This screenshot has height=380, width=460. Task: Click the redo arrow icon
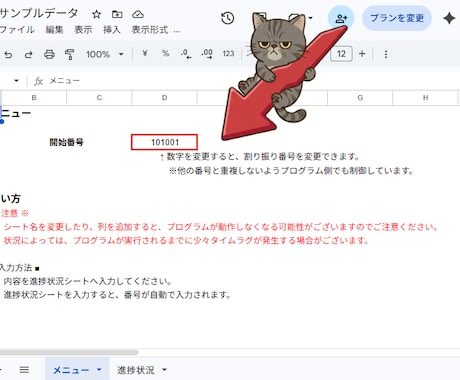pyautogui.click(x=29, y=54)
